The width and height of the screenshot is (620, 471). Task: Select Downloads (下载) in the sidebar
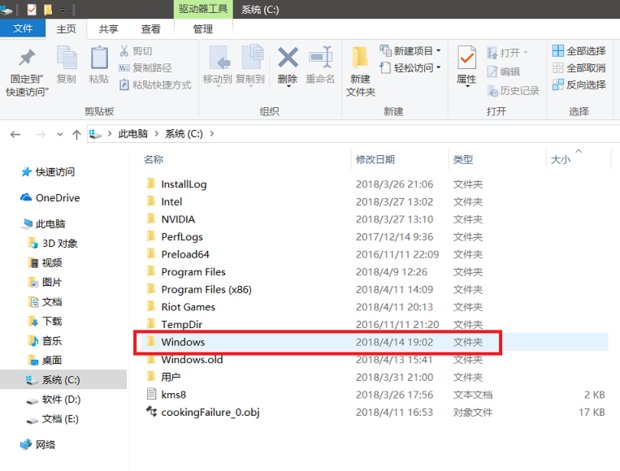point(45,321)
